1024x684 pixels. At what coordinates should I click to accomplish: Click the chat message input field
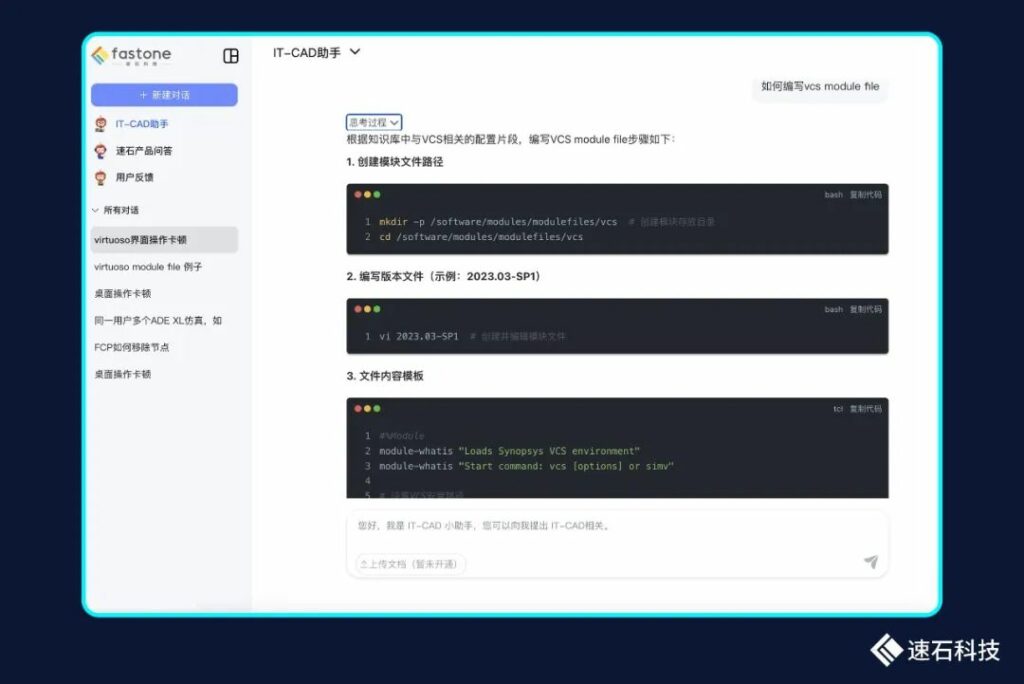[600, 526]
